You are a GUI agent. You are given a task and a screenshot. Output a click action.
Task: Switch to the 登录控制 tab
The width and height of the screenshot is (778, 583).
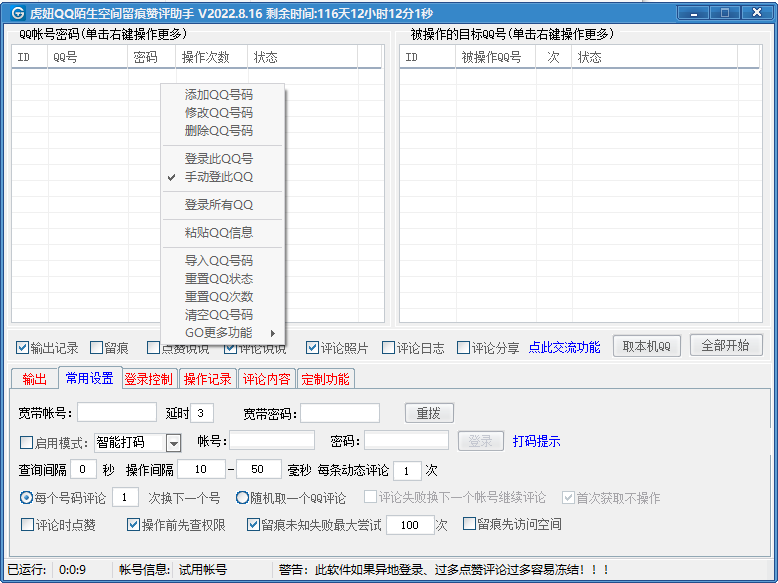148,379
